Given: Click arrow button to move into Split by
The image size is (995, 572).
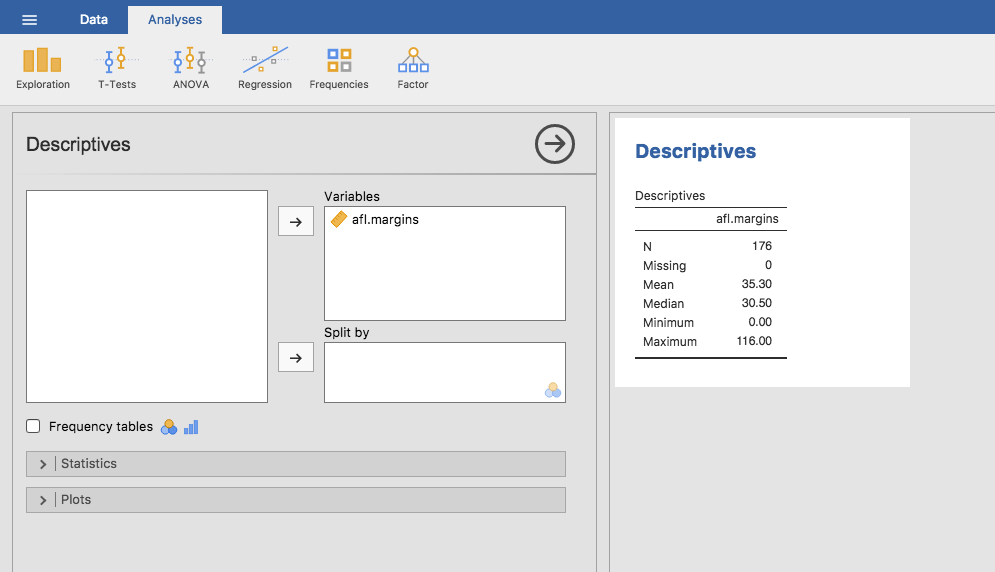Looking at the screenshot, I should 296,357.
